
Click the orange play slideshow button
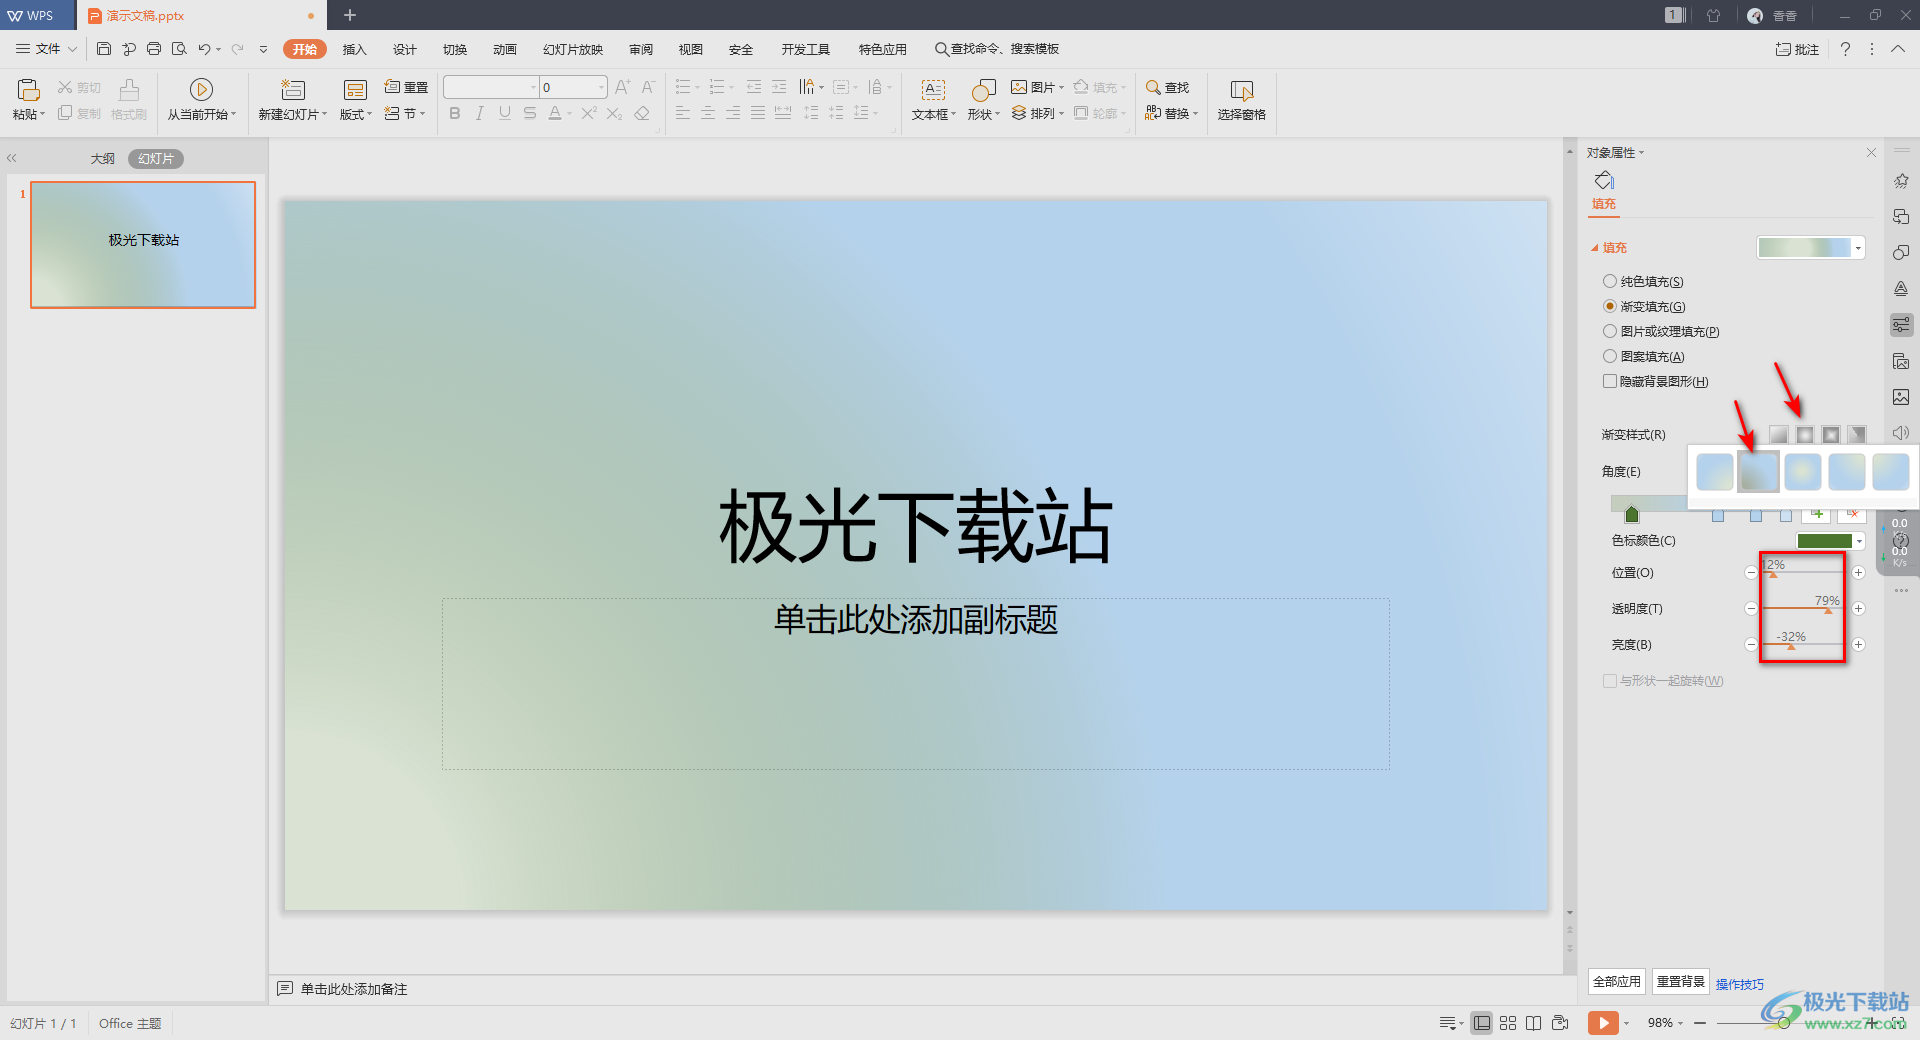1603,1023
